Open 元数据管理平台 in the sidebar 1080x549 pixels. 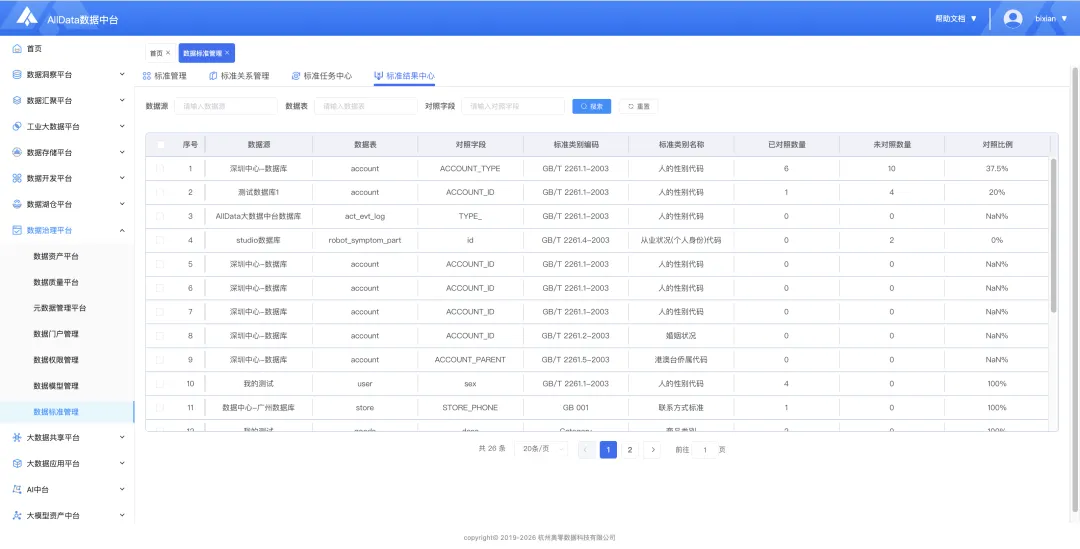click(x=60, y=308)
